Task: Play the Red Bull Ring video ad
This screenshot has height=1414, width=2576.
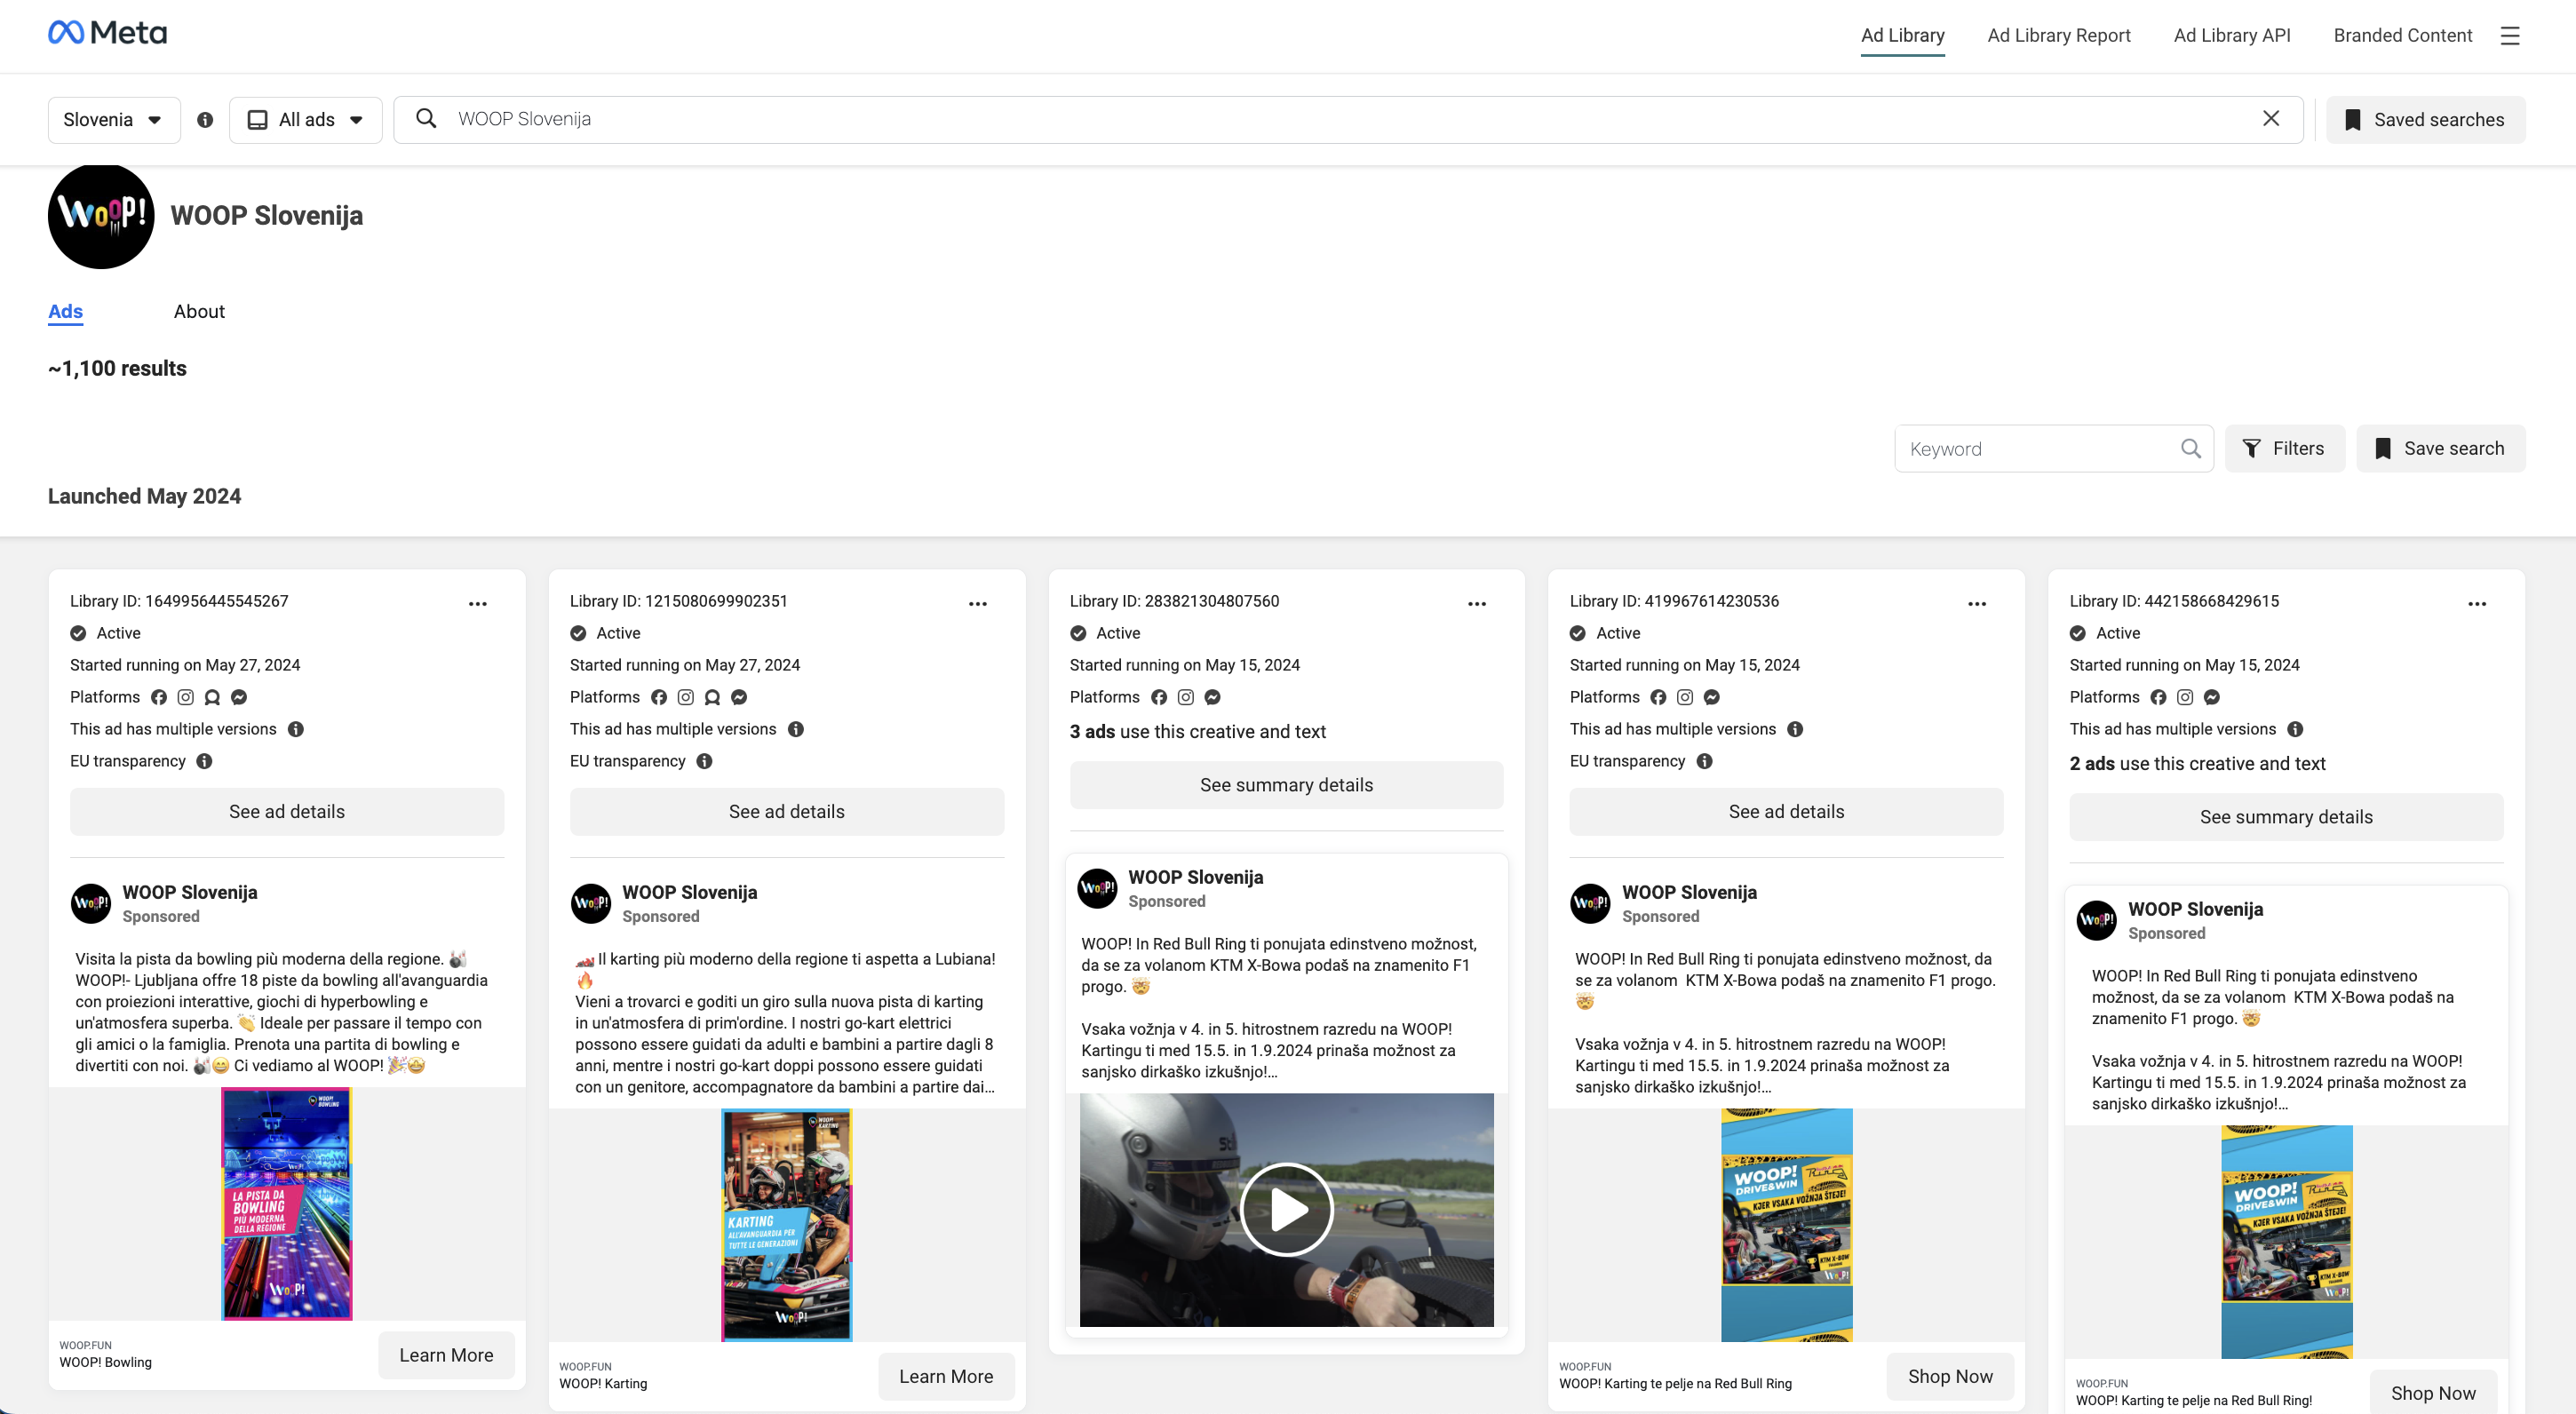Action: (x=1286, y=1210)
